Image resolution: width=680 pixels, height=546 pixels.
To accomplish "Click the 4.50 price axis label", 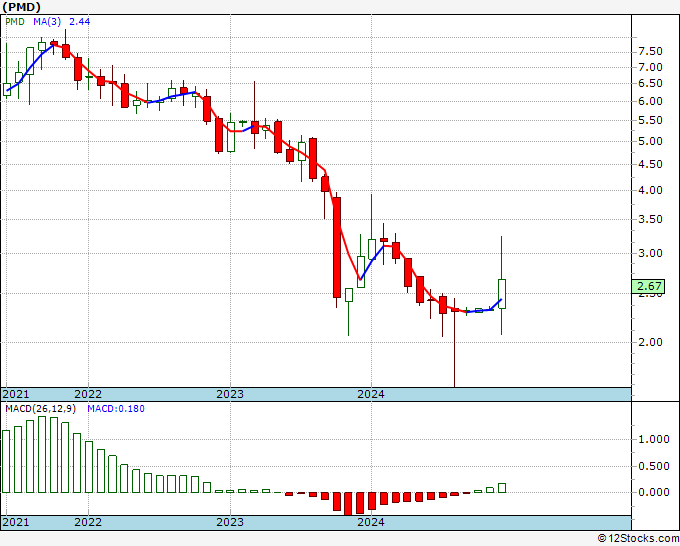I will 651,164.
